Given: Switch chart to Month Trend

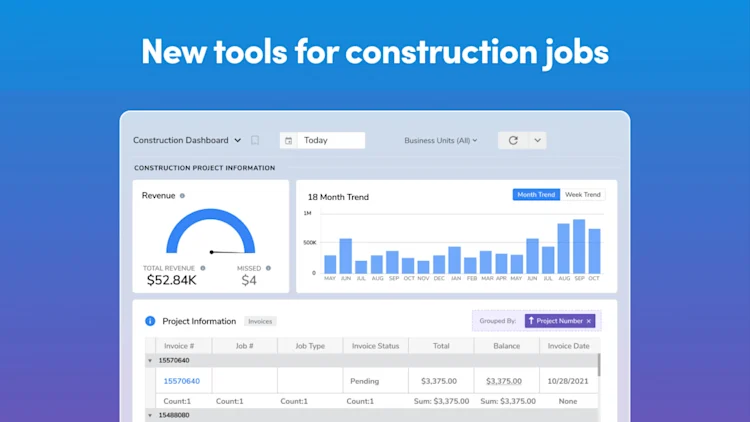Looking at the screenshot, I should pyautogui.click(x=536, y=195).
